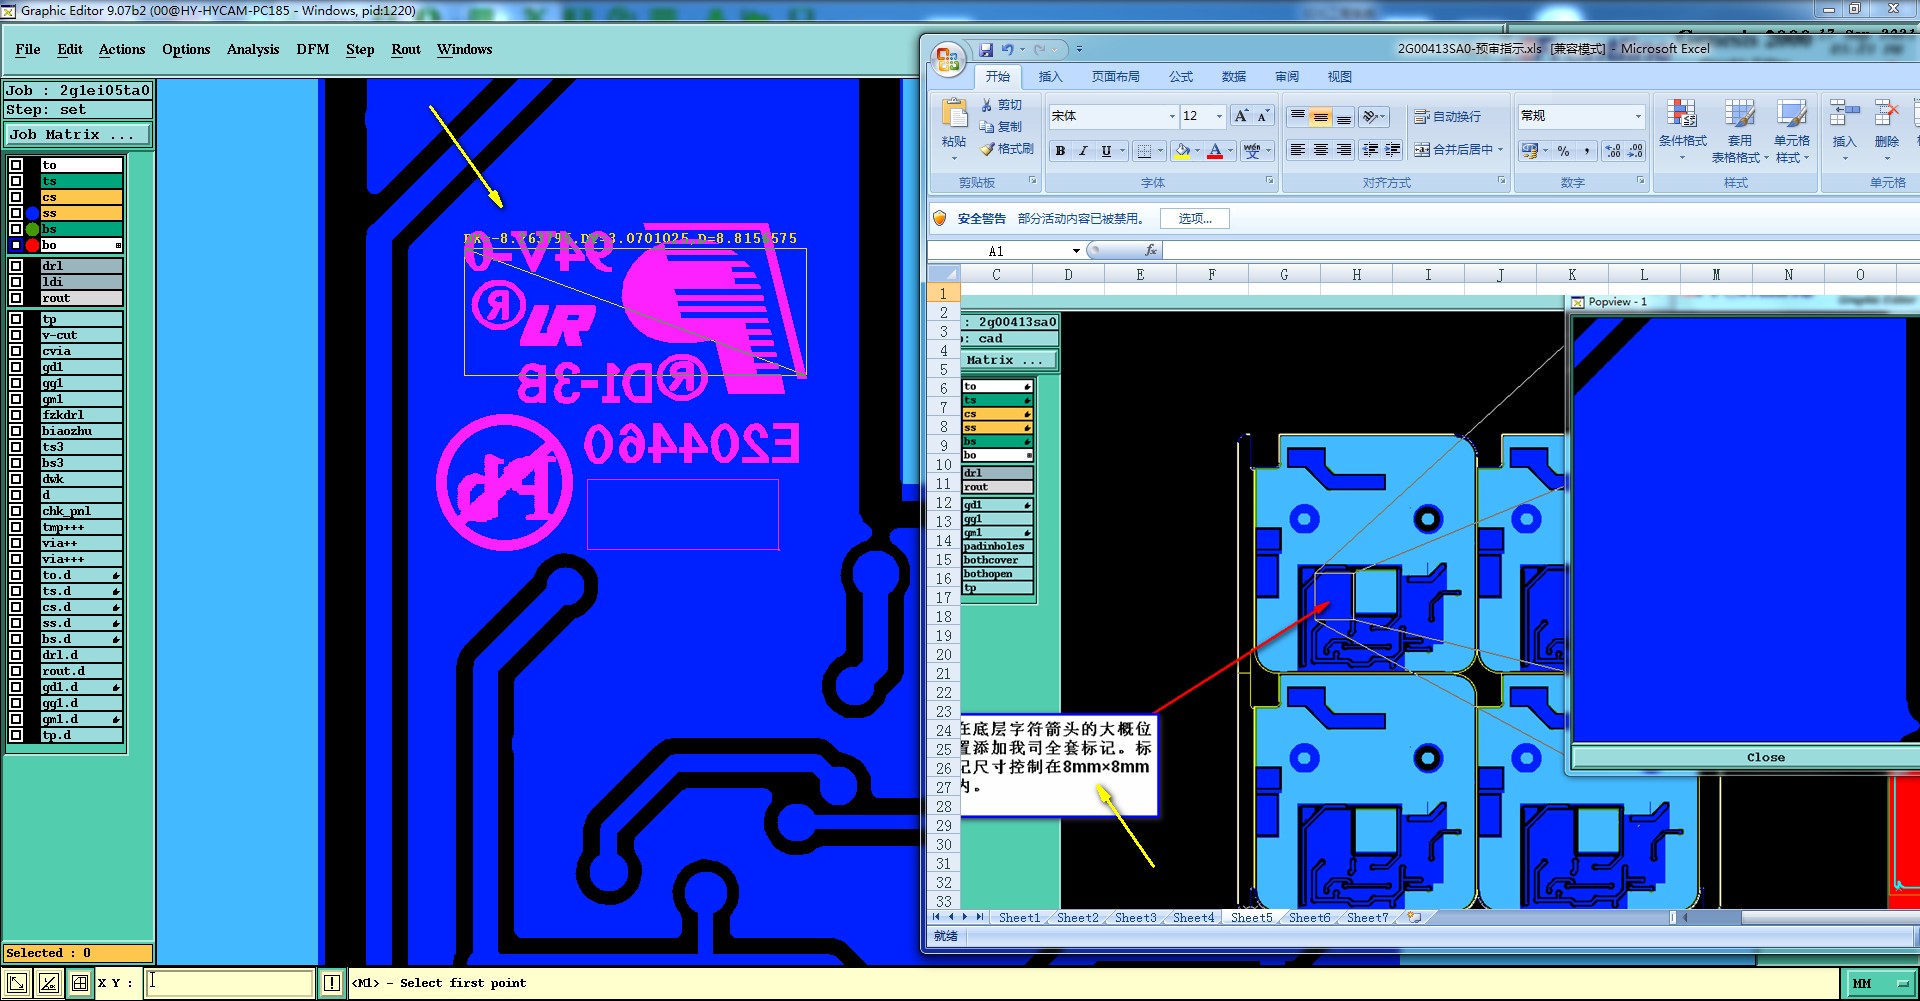Open Merge and Center dropdown arrow
This screenshot has width=1920, height=1001.
(x=1500, y=150)
